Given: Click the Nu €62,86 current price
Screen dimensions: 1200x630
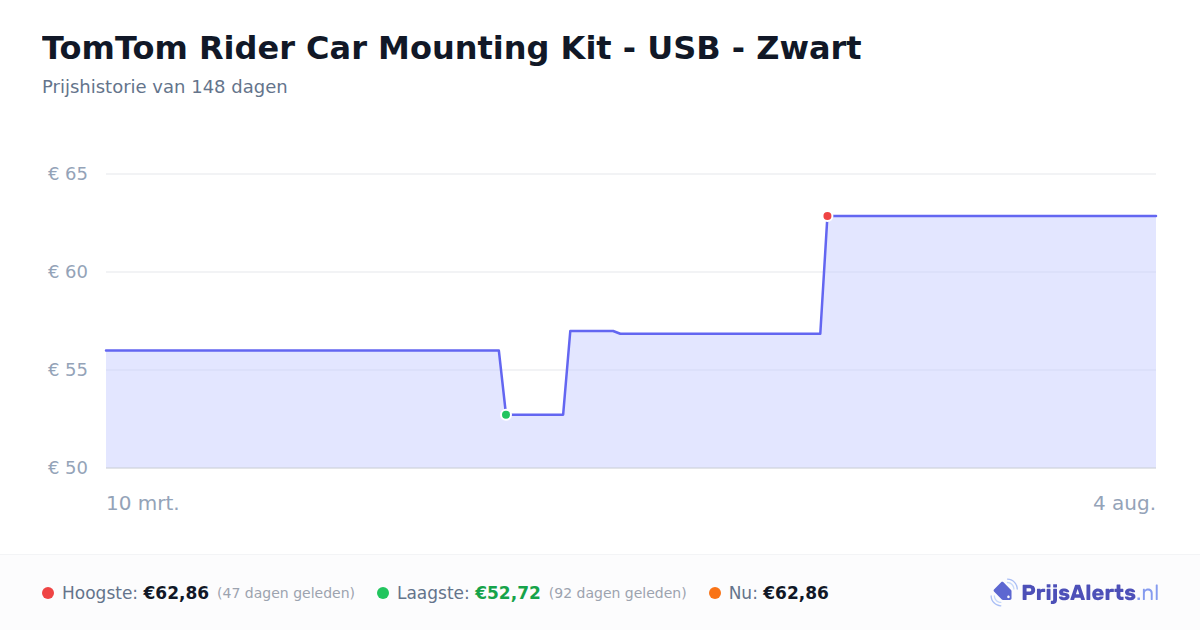Looking at the screenshot, I should pyautogui.click(x=796, y=593).
